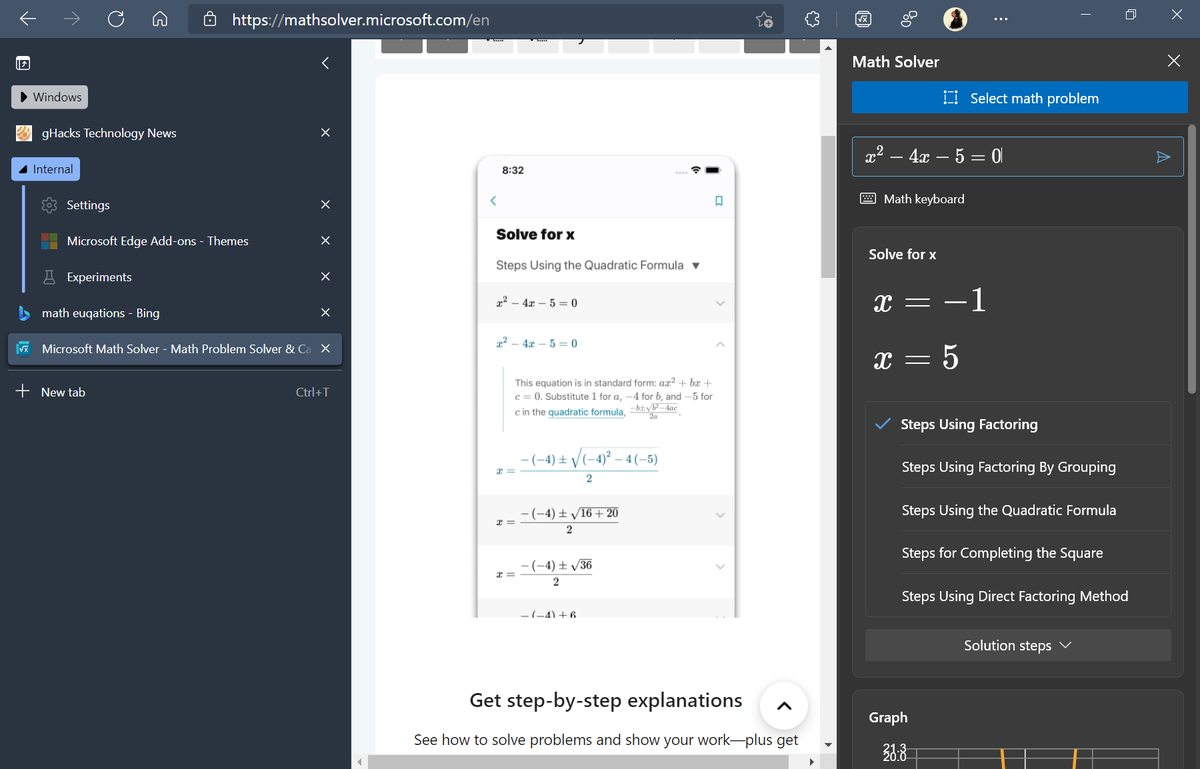Open Math Solver toolbar icon
This screenshot has width=1200, height=769.
(863, 20)
